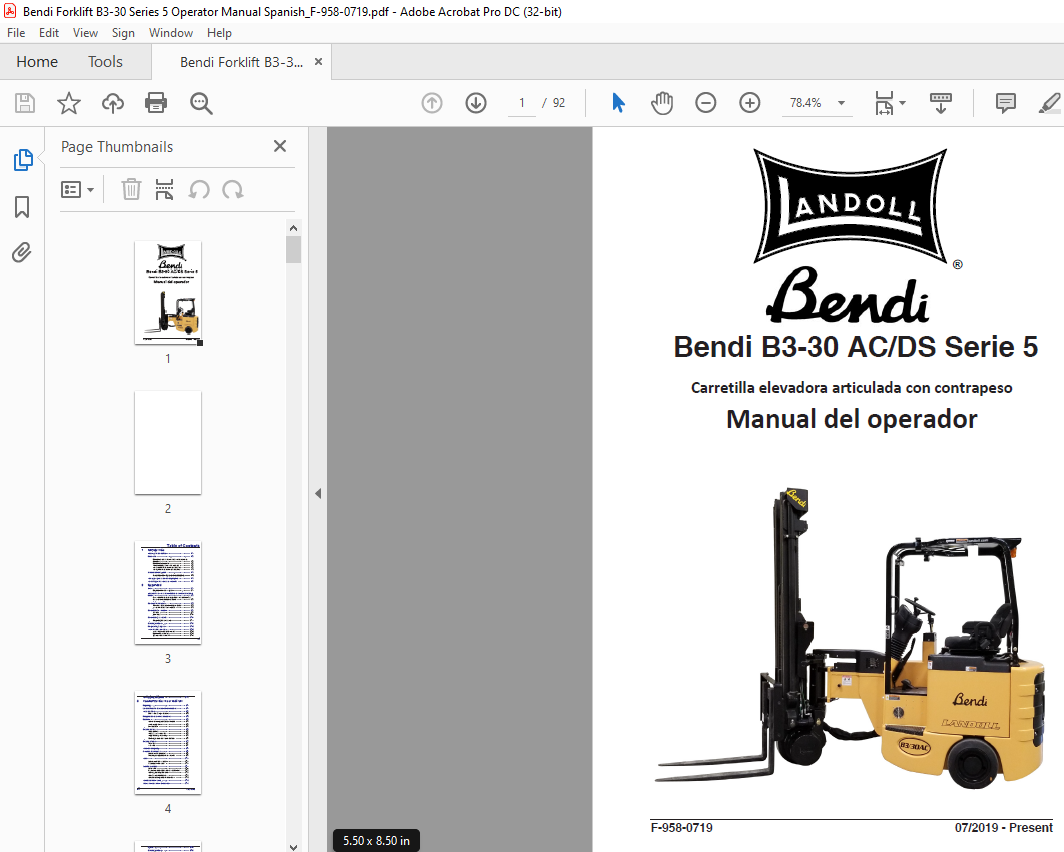Click the Print pages thumbnail icon
The height and width of the screenshot is (852, 1064).
164,189
